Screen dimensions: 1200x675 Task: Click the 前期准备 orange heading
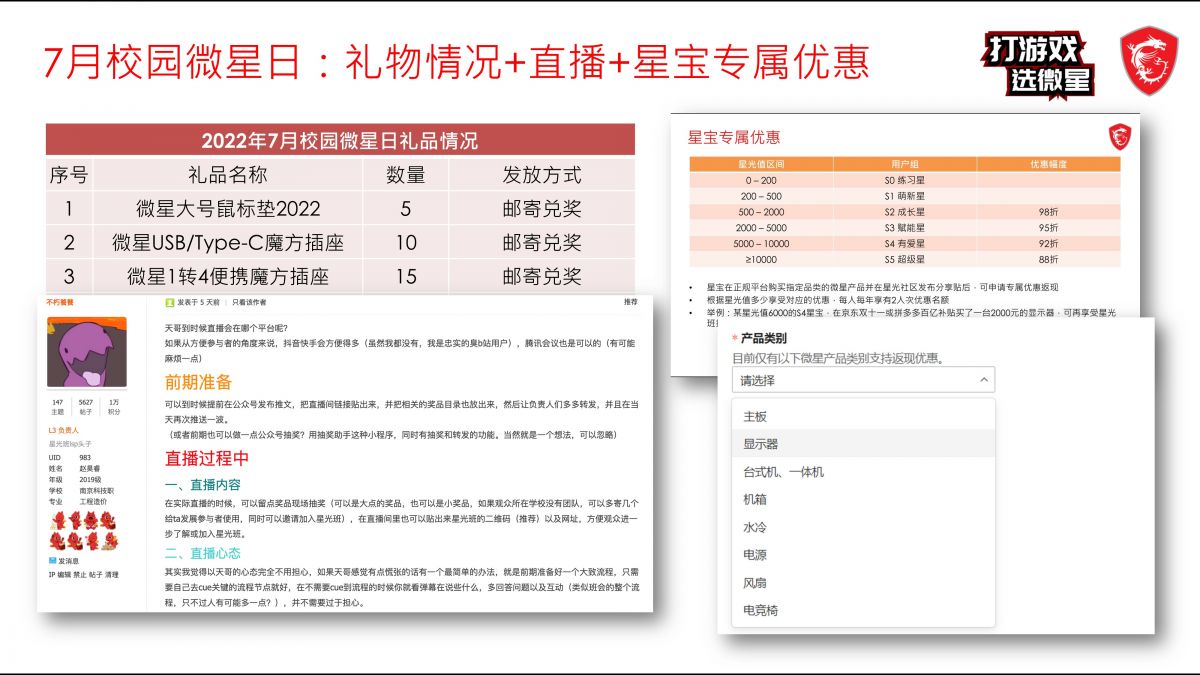click(x=198, y=381)
